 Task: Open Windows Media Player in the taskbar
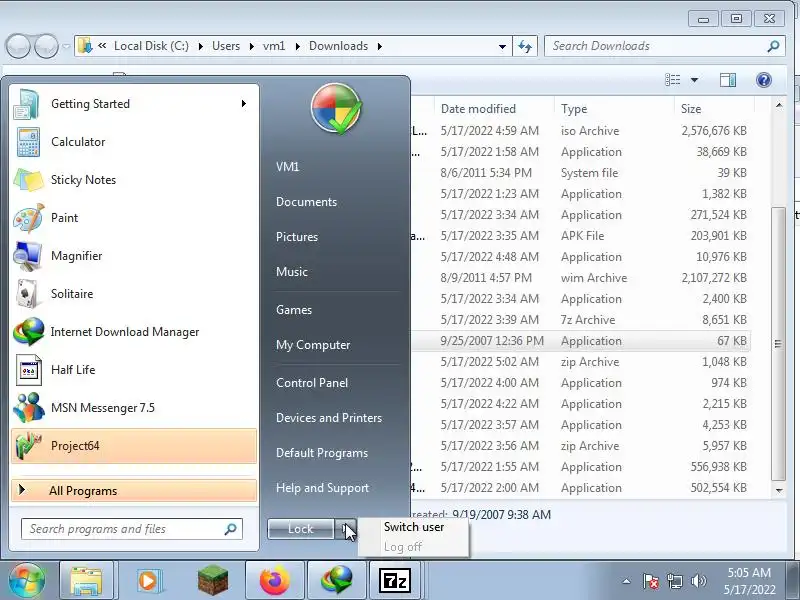tap(148, 581)
